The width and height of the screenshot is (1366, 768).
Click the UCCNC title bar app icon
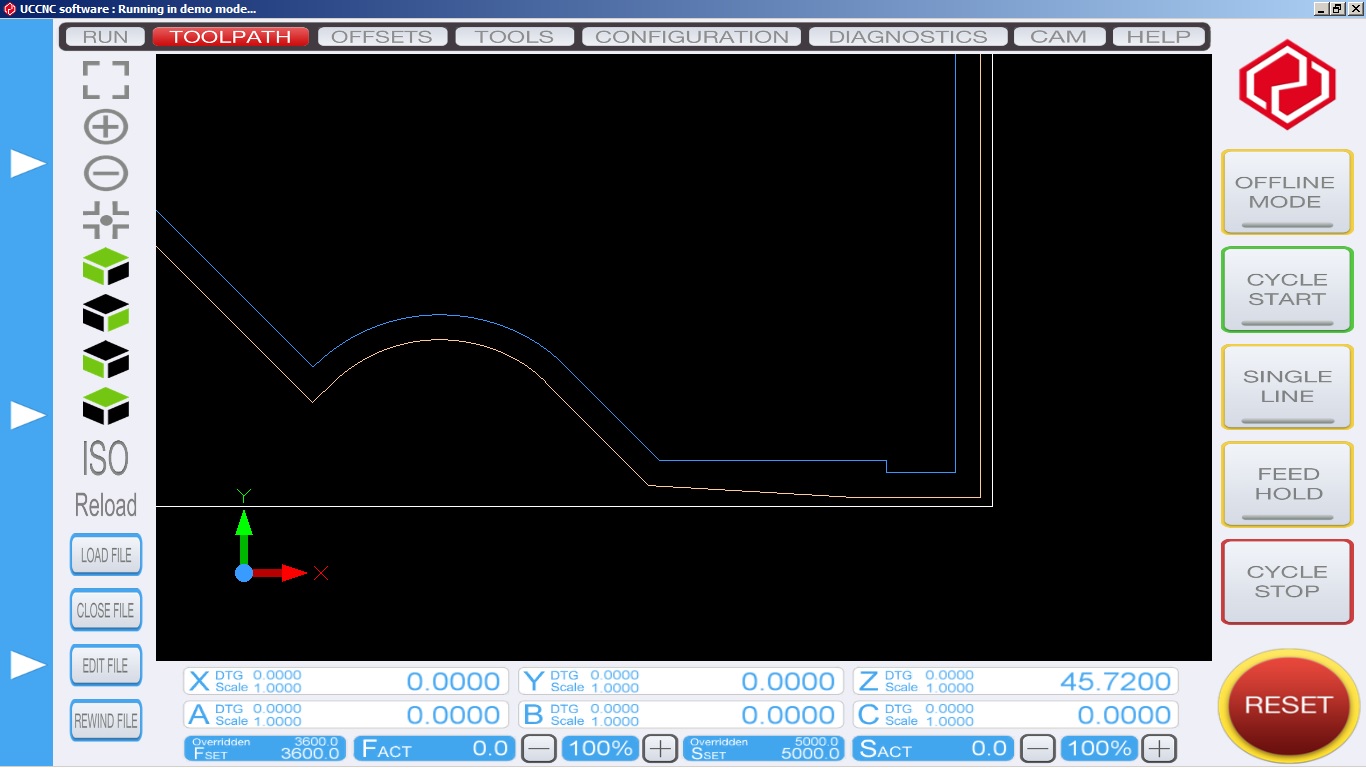pos(9,9)
